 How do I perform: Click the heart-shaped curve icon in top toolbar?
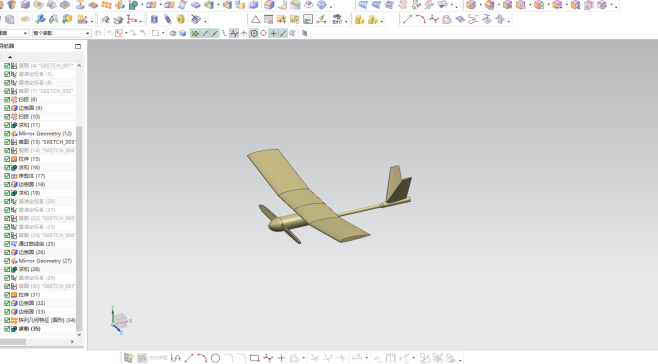[446, 19]
